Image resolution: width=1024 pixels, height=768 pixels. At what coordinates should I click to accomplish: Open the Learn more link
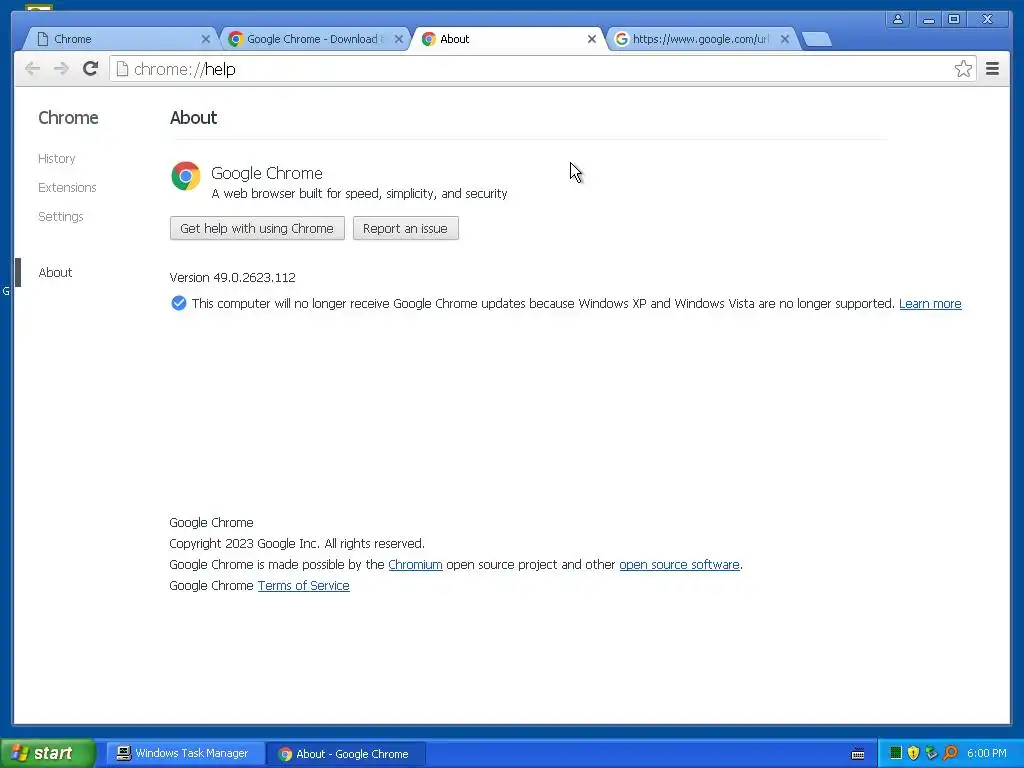[930, 304]
